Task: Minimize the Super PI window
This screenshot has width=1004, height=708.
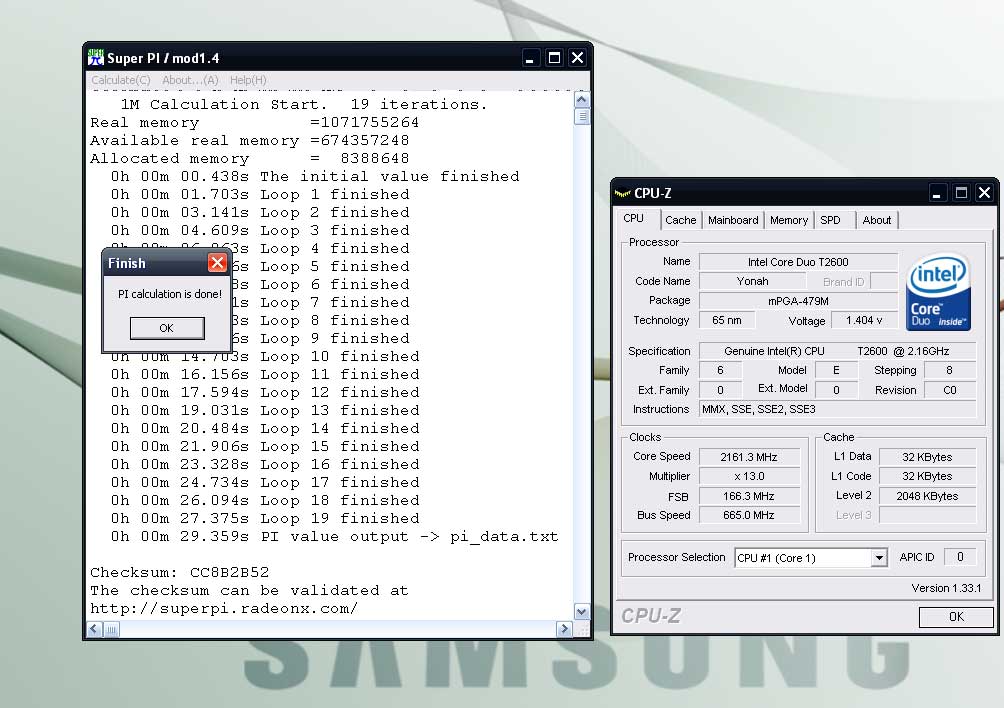Action: coord(530,58)
